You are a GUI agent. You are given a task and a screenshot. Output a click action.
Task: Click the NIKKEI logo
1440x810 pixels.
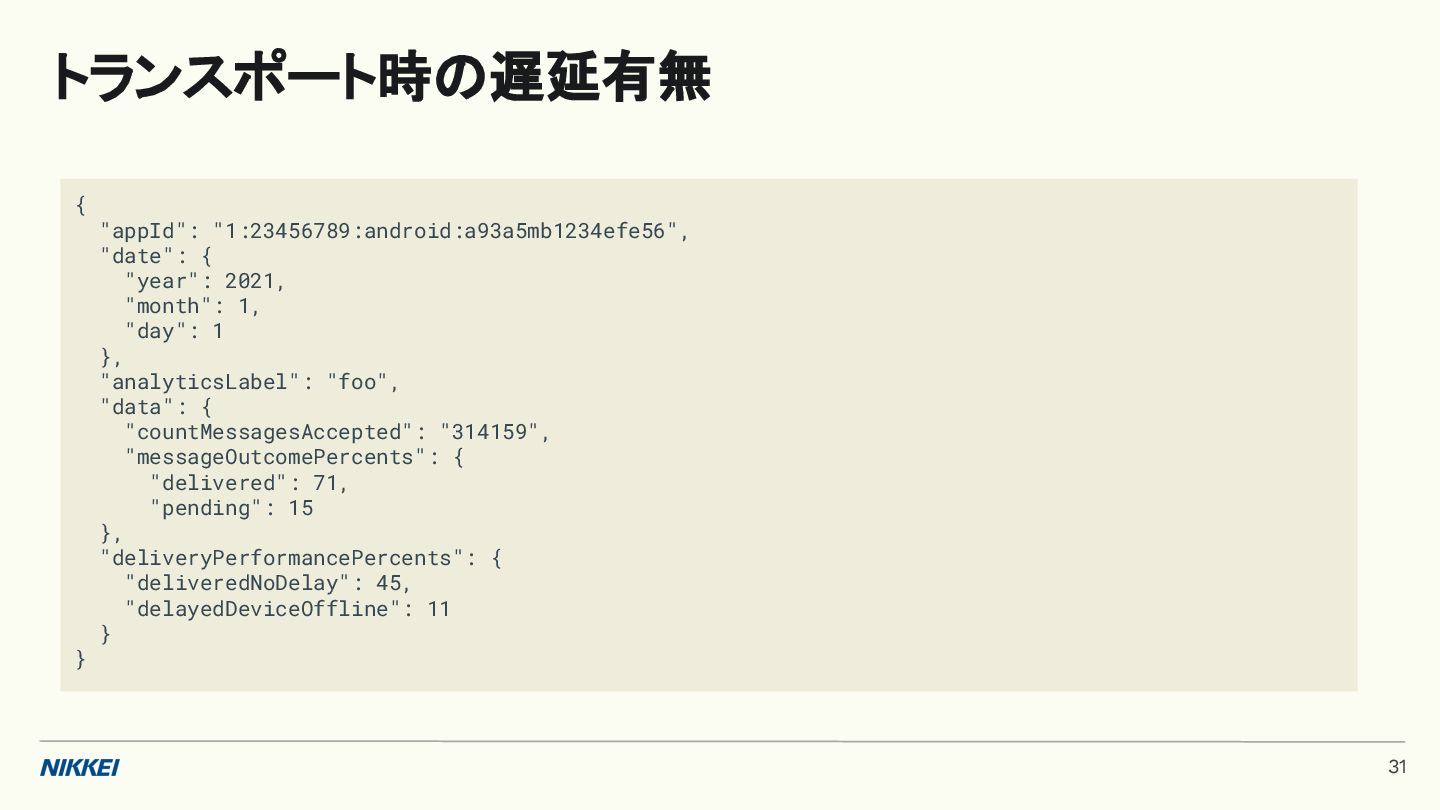click(x=79, y=768)
